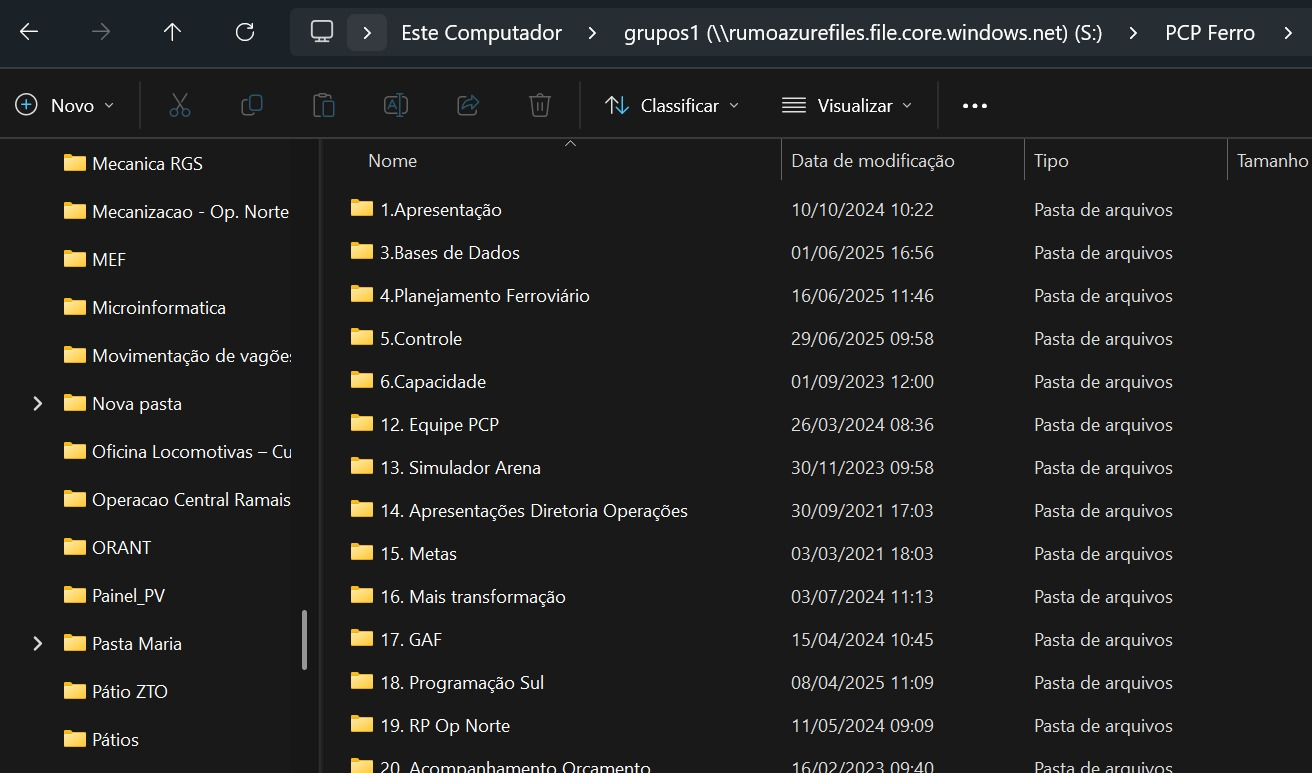
Task: Click the PCP Ferro breadcrumb
Action: 1210,33
